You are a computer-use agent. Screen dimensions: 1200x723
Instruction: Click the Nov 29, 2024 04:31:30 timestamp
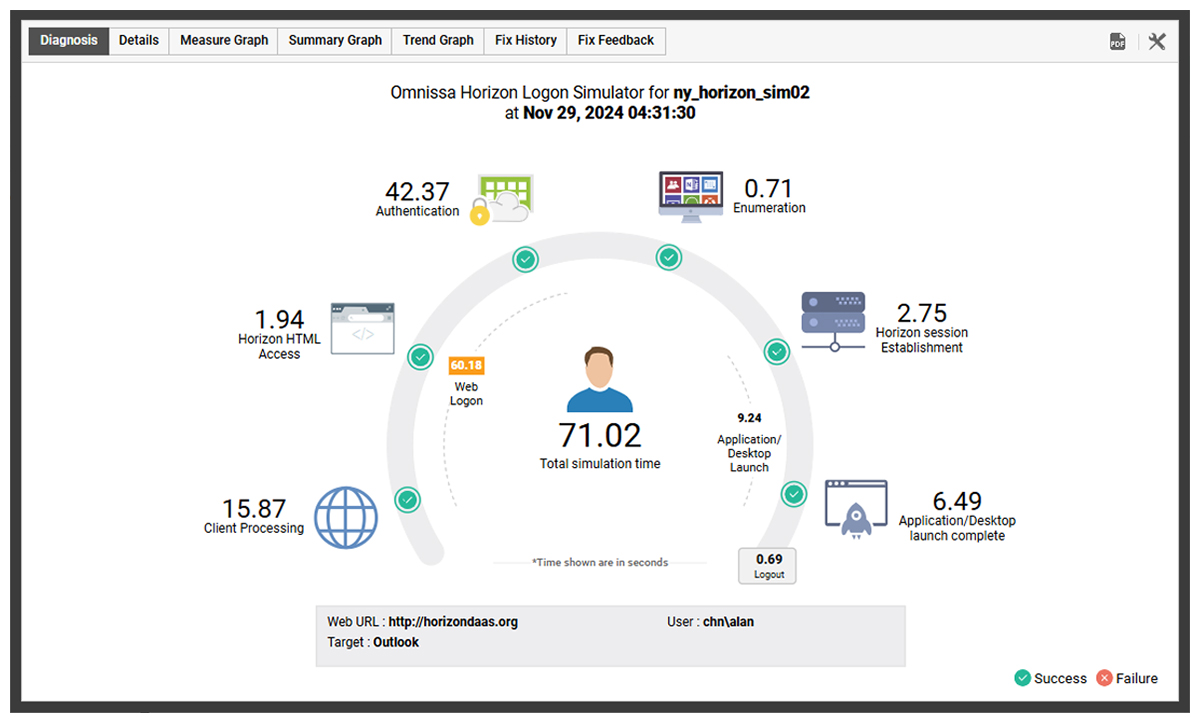(x=609, y=113)
